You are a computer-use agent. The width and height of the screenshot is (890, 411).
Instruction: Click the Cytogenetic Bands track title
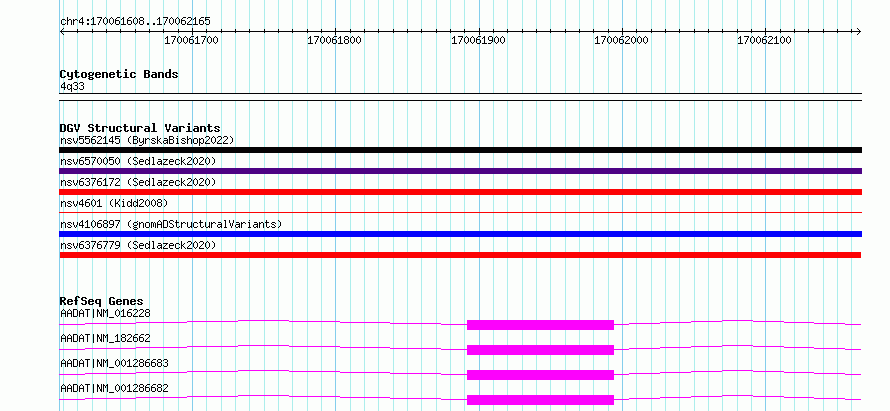[x=119, y=74]
